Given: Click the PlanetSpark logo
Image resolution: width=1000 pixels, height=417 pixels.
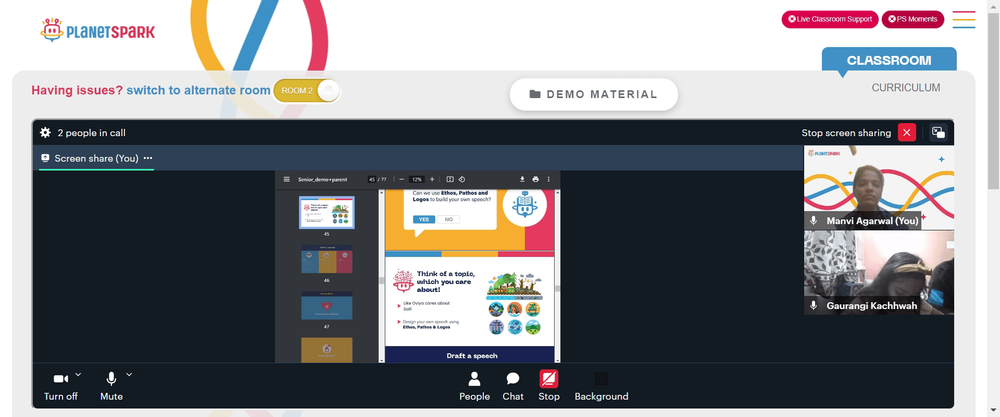Looking at the screenshot, I should click(x=97, y=30).
